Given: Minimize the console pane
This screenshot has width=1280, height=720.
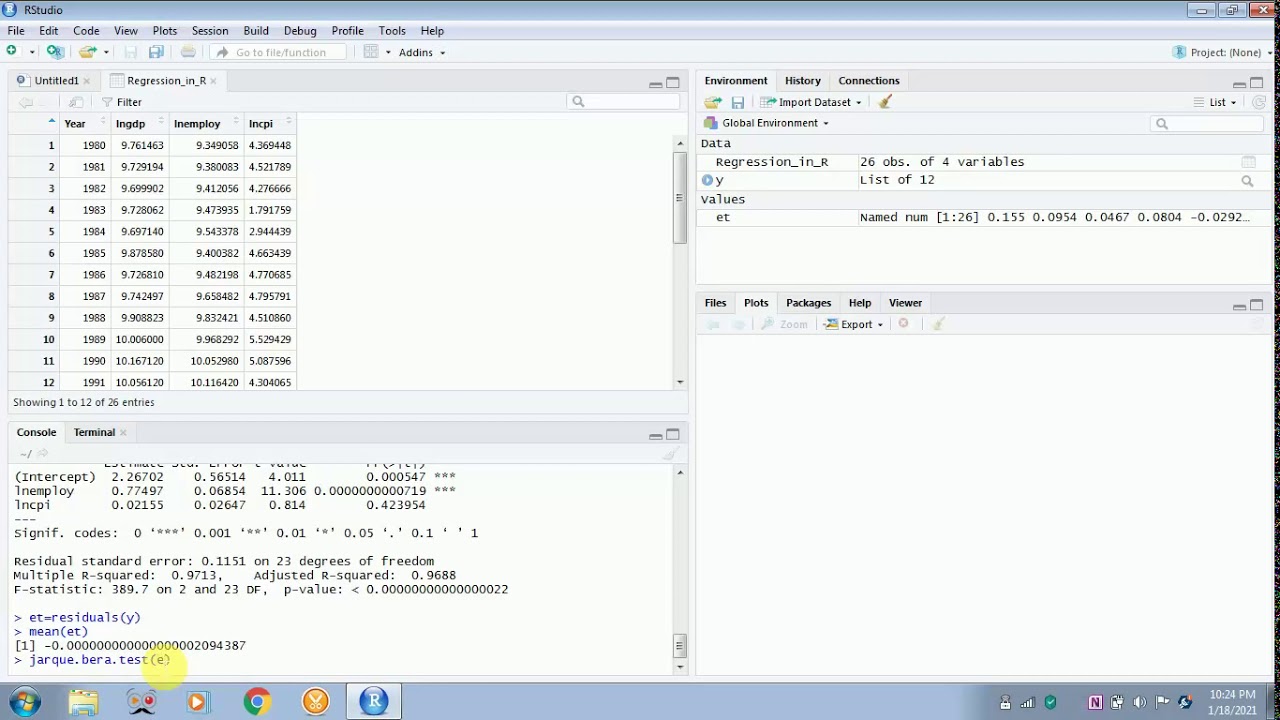Looking at the screenshot, I should [x=655, y=435].
